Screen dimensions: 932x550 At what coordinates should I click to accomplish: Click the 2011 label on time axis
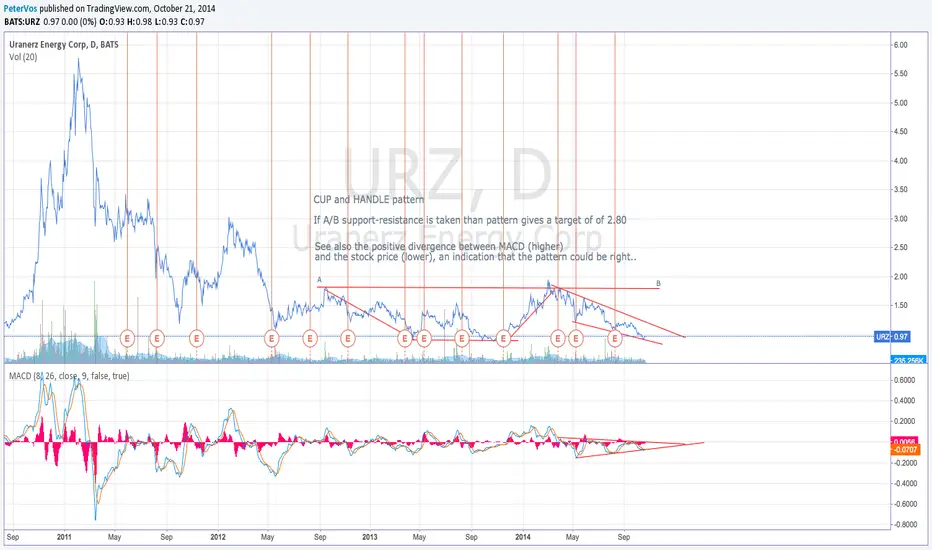point(64,537)
